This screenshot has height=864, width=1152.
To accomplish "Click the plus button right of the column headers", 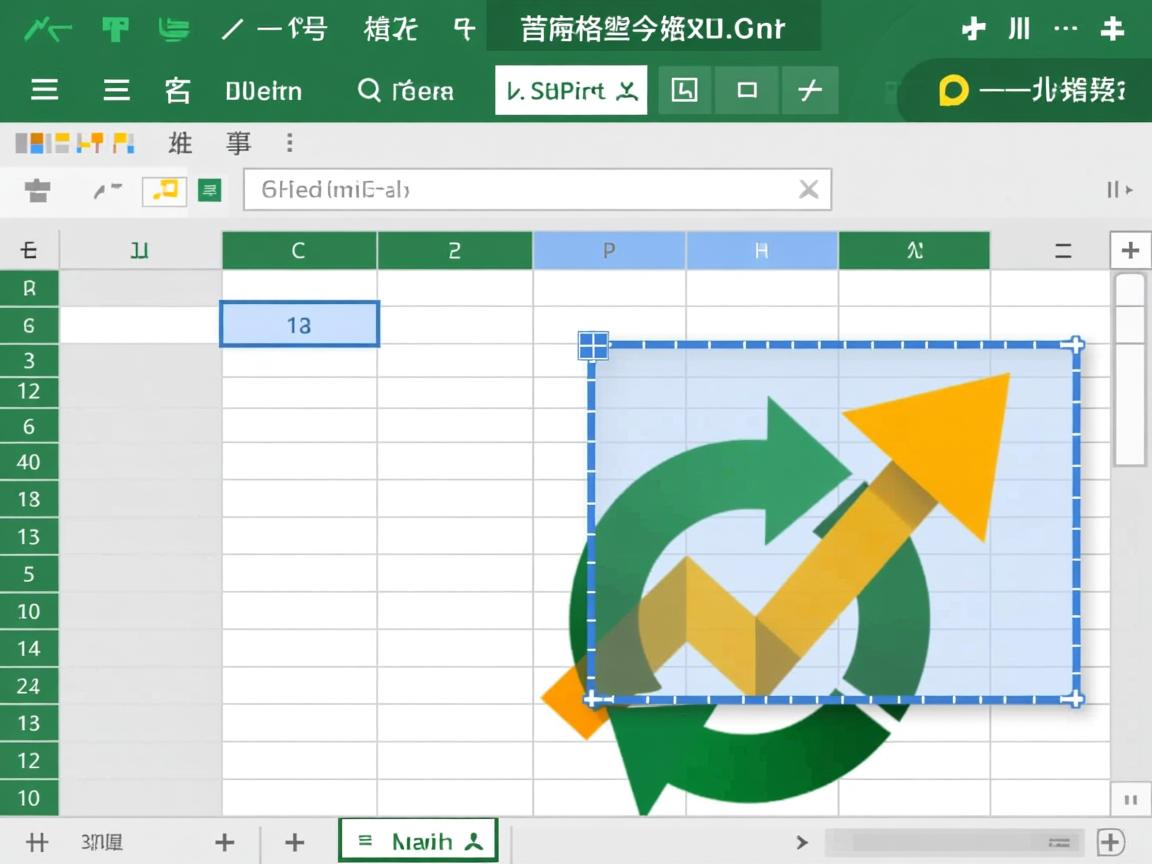I will pos(1130,250).
